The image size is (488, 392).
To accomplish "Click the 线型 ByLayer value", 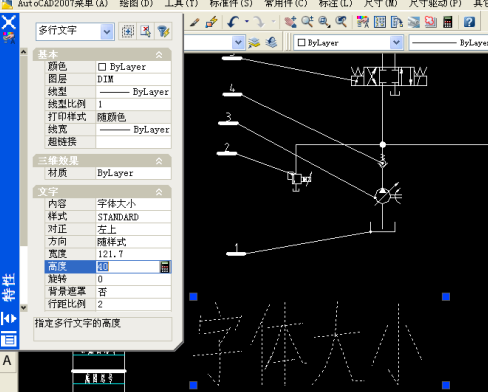I will (133, 92).
